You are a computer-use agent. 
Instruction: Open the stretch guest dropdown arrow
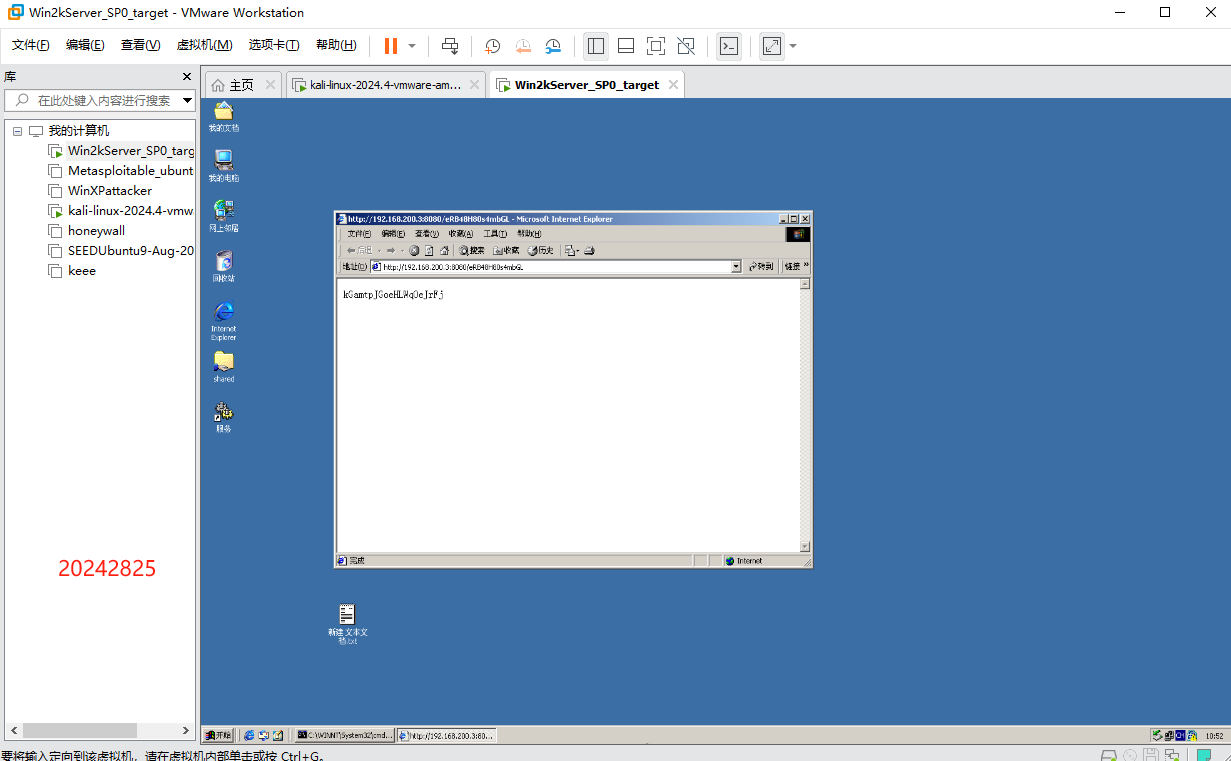[x=793, y=46]
